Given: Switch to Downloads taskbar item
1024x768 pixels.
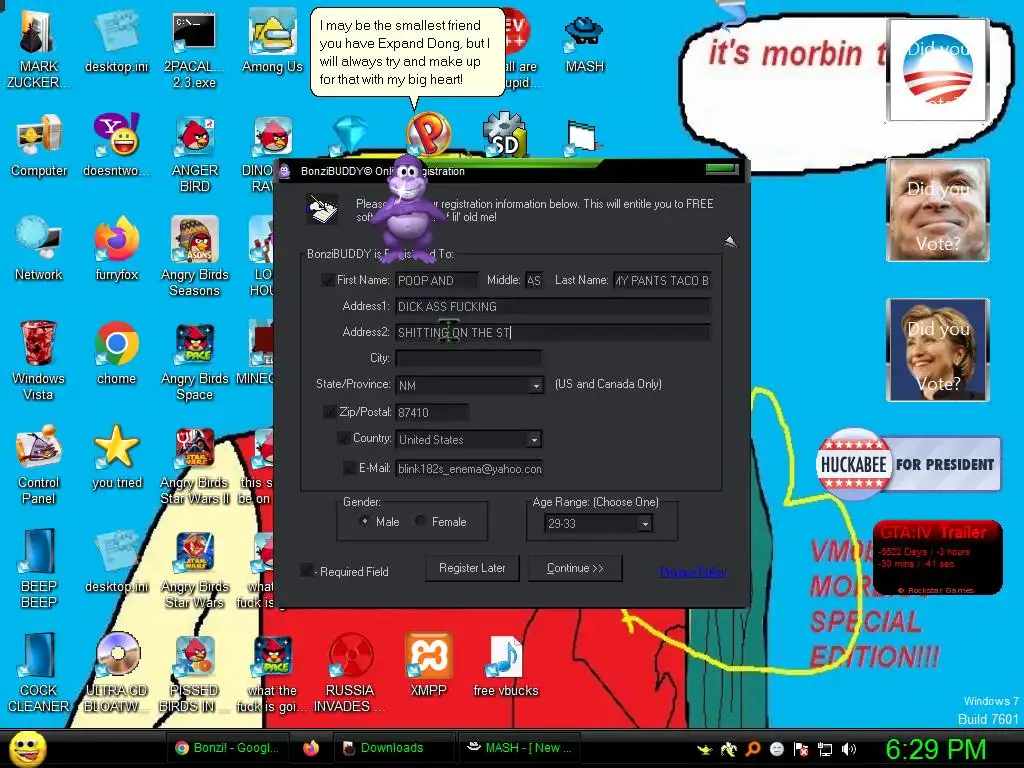Looking at the screenshot, I should pos(394,748).
